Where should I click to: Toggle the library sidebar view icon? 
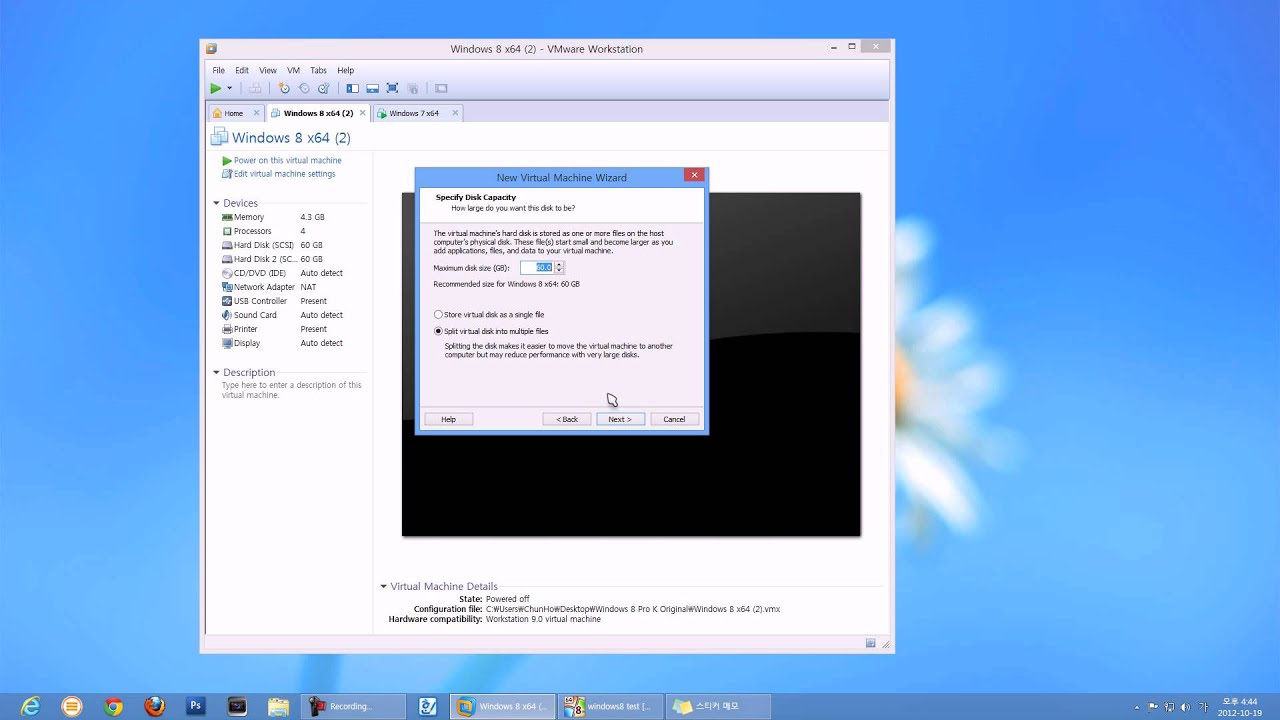352,88
